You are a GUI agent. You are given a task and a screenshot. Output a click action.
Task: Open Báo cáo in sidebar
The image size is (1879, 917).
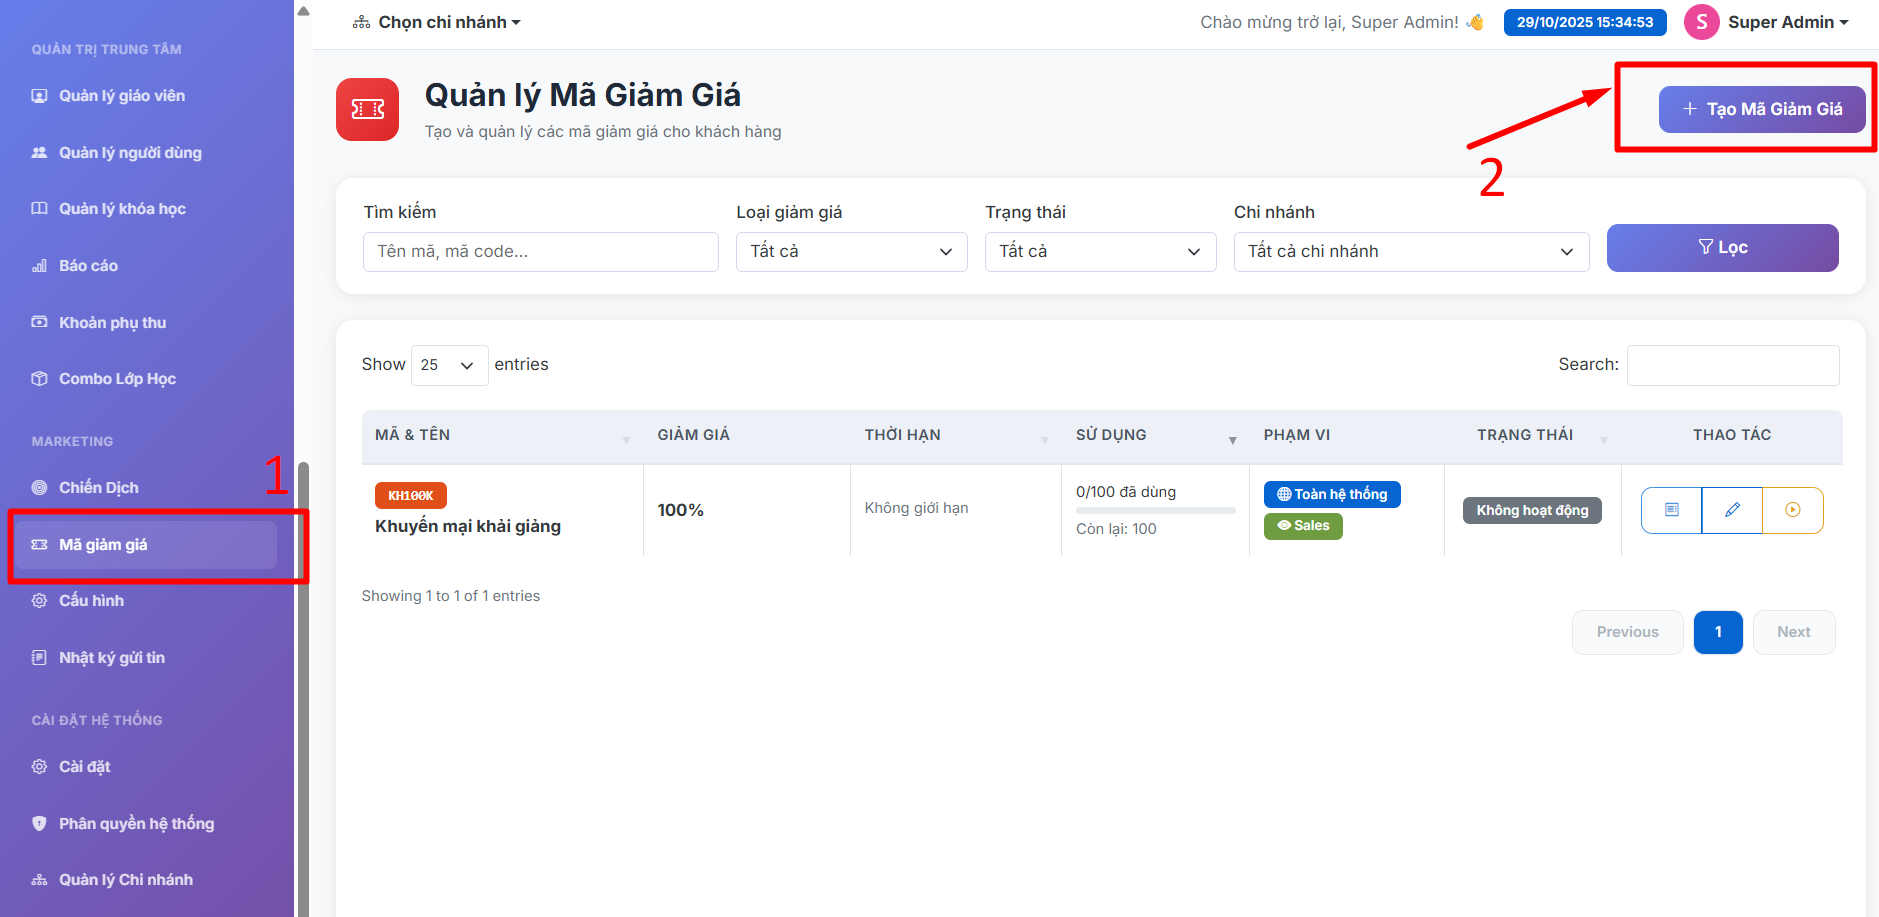[88, 266]
